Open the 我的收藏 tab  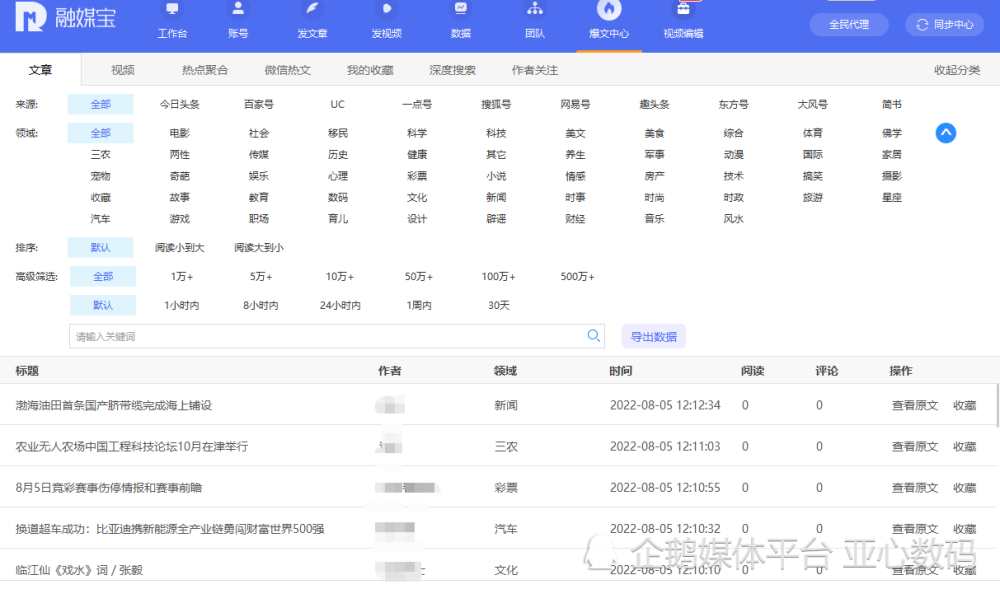click(x=370, y=70)
